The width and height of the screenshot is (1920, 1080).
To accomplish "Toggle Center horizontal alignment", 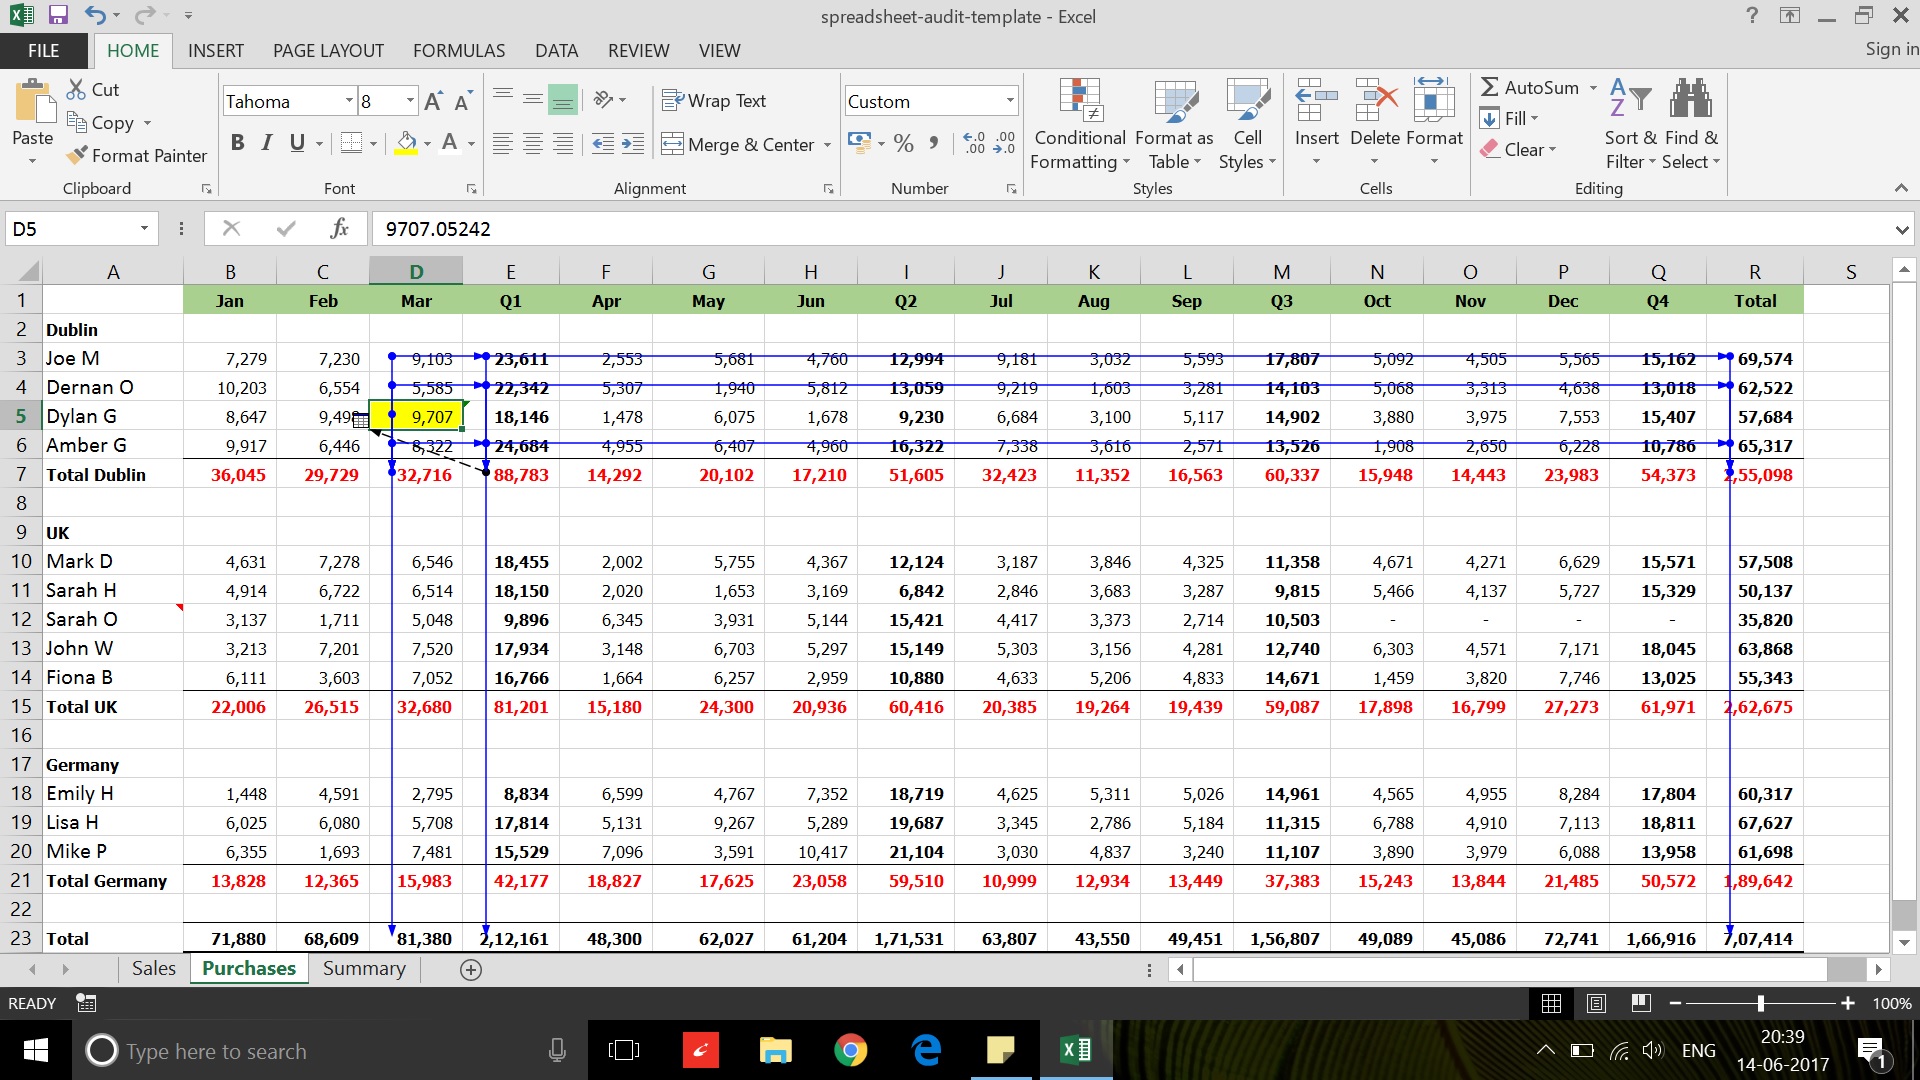I will pos(533,144).
